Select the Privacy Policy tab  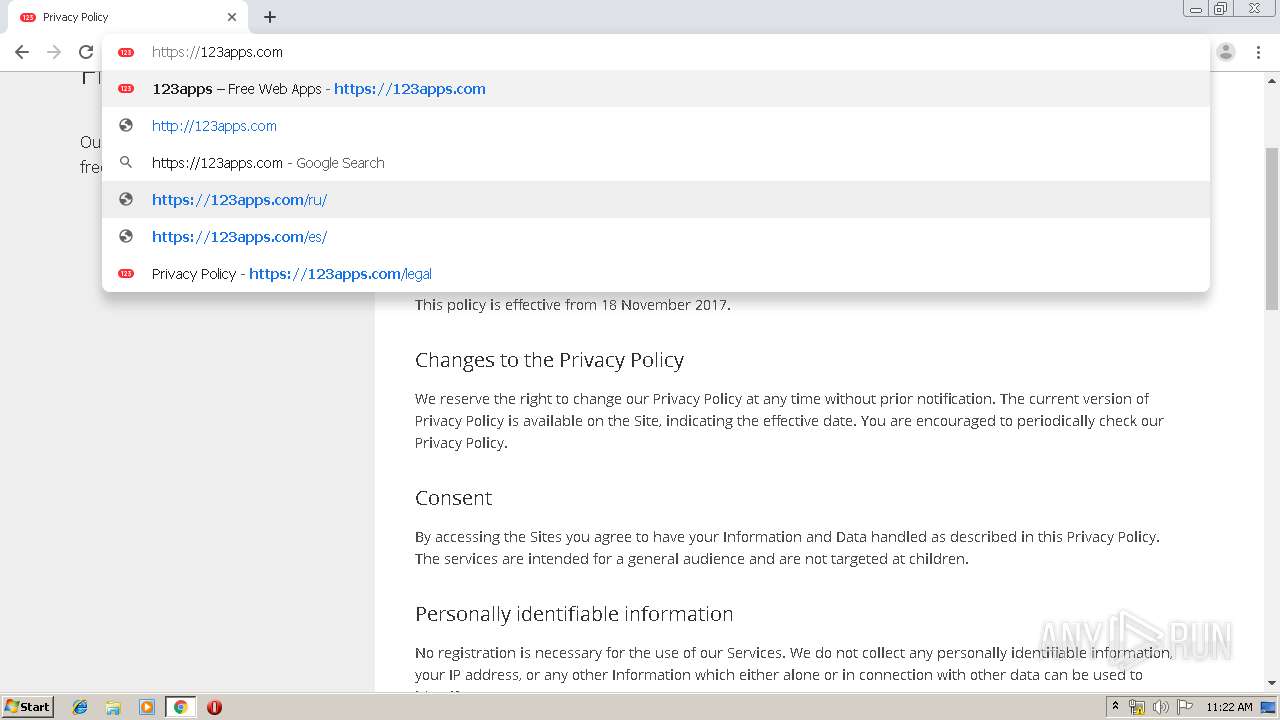120,17
